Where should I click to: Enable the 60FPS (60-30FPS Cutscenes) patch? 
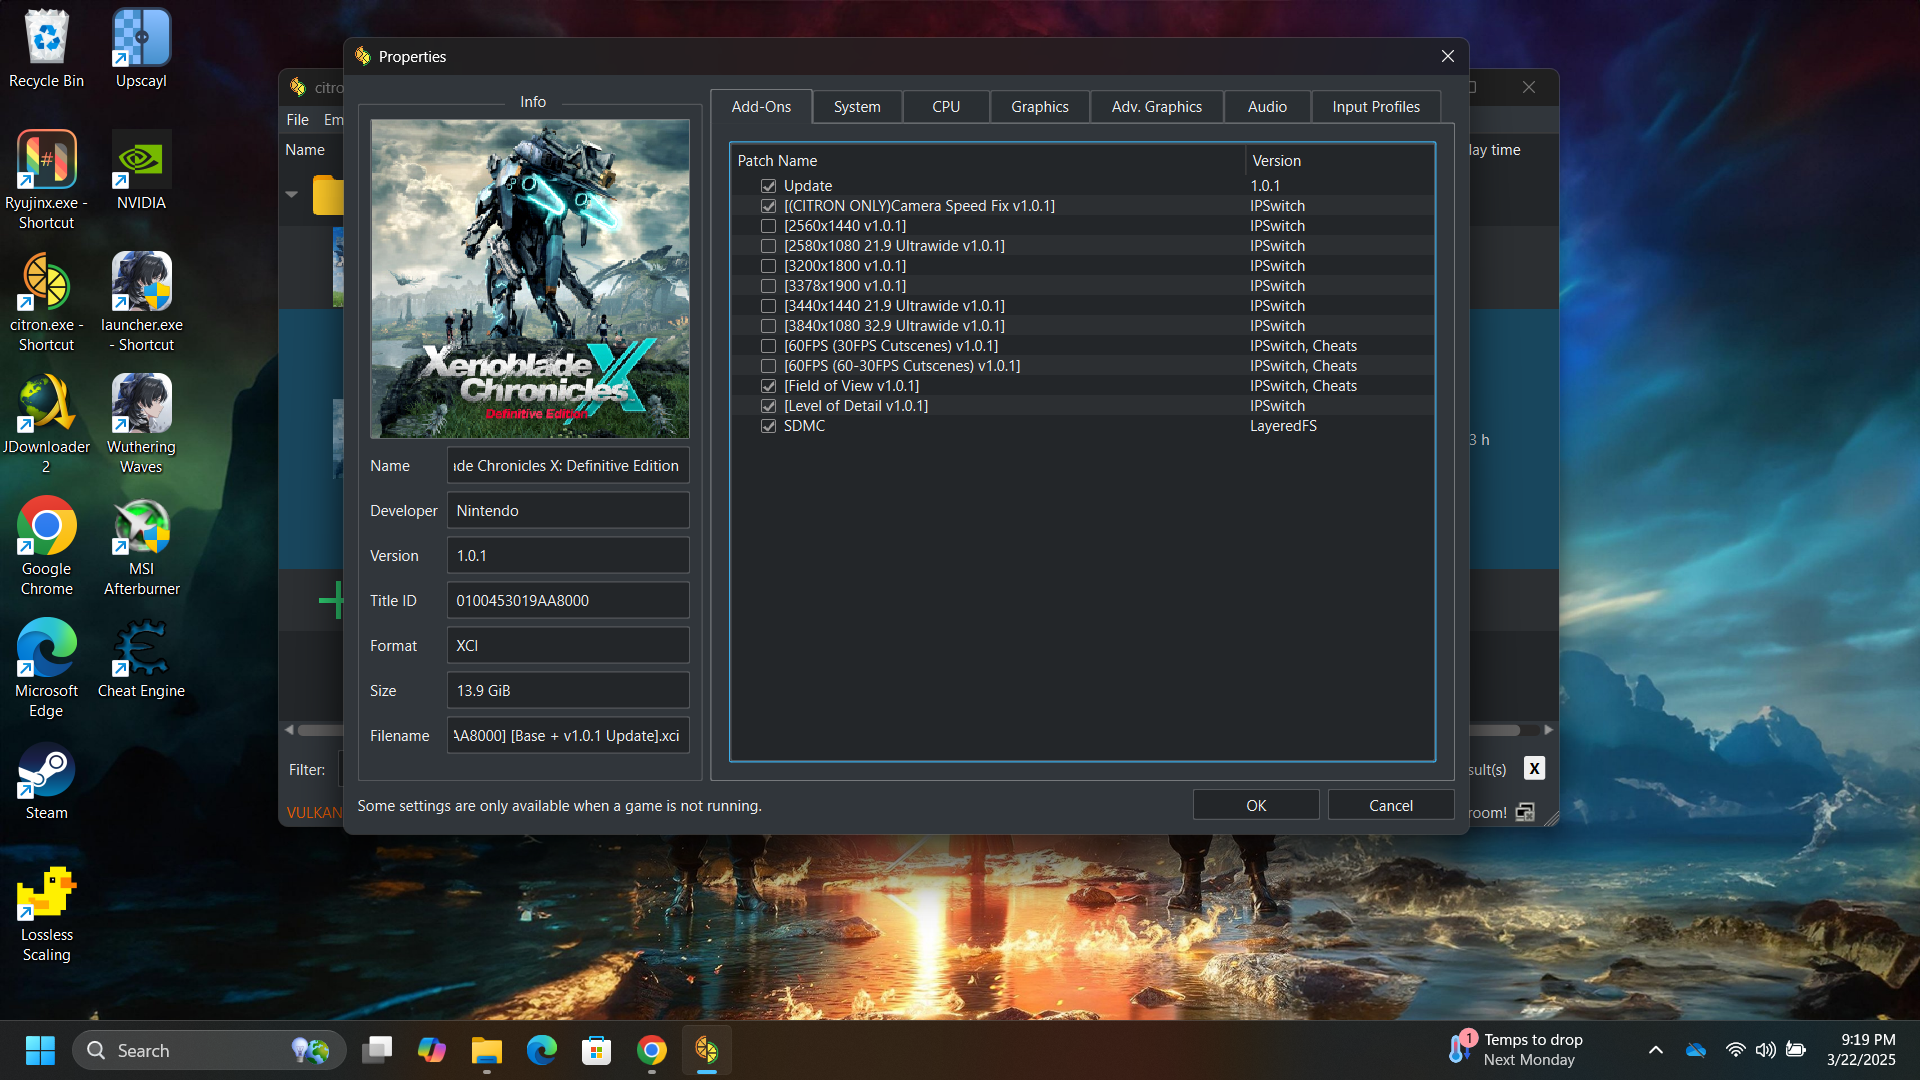[x=768, y=366]
